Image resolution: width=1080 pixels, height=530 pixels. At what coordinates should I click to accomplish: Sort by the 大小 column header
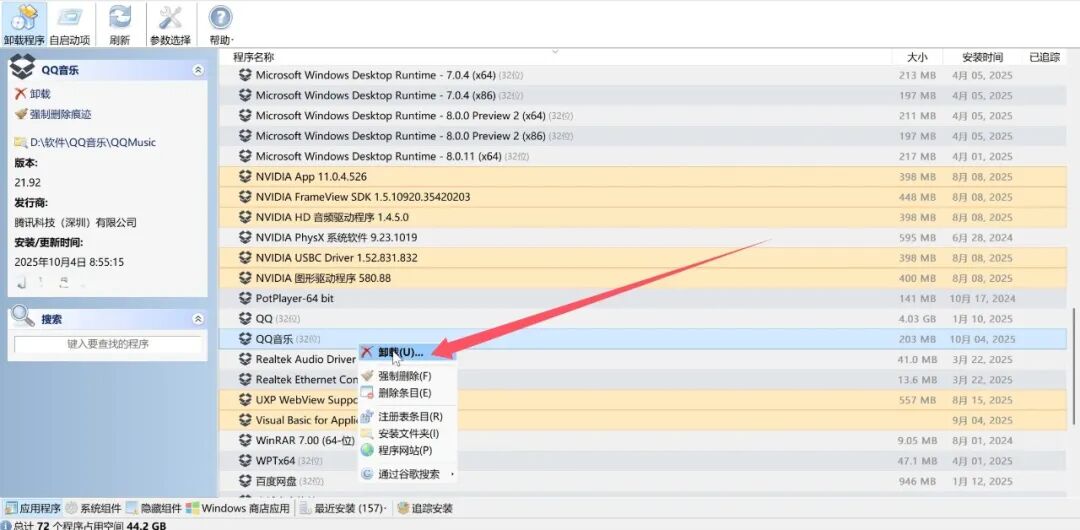[917, 57]
